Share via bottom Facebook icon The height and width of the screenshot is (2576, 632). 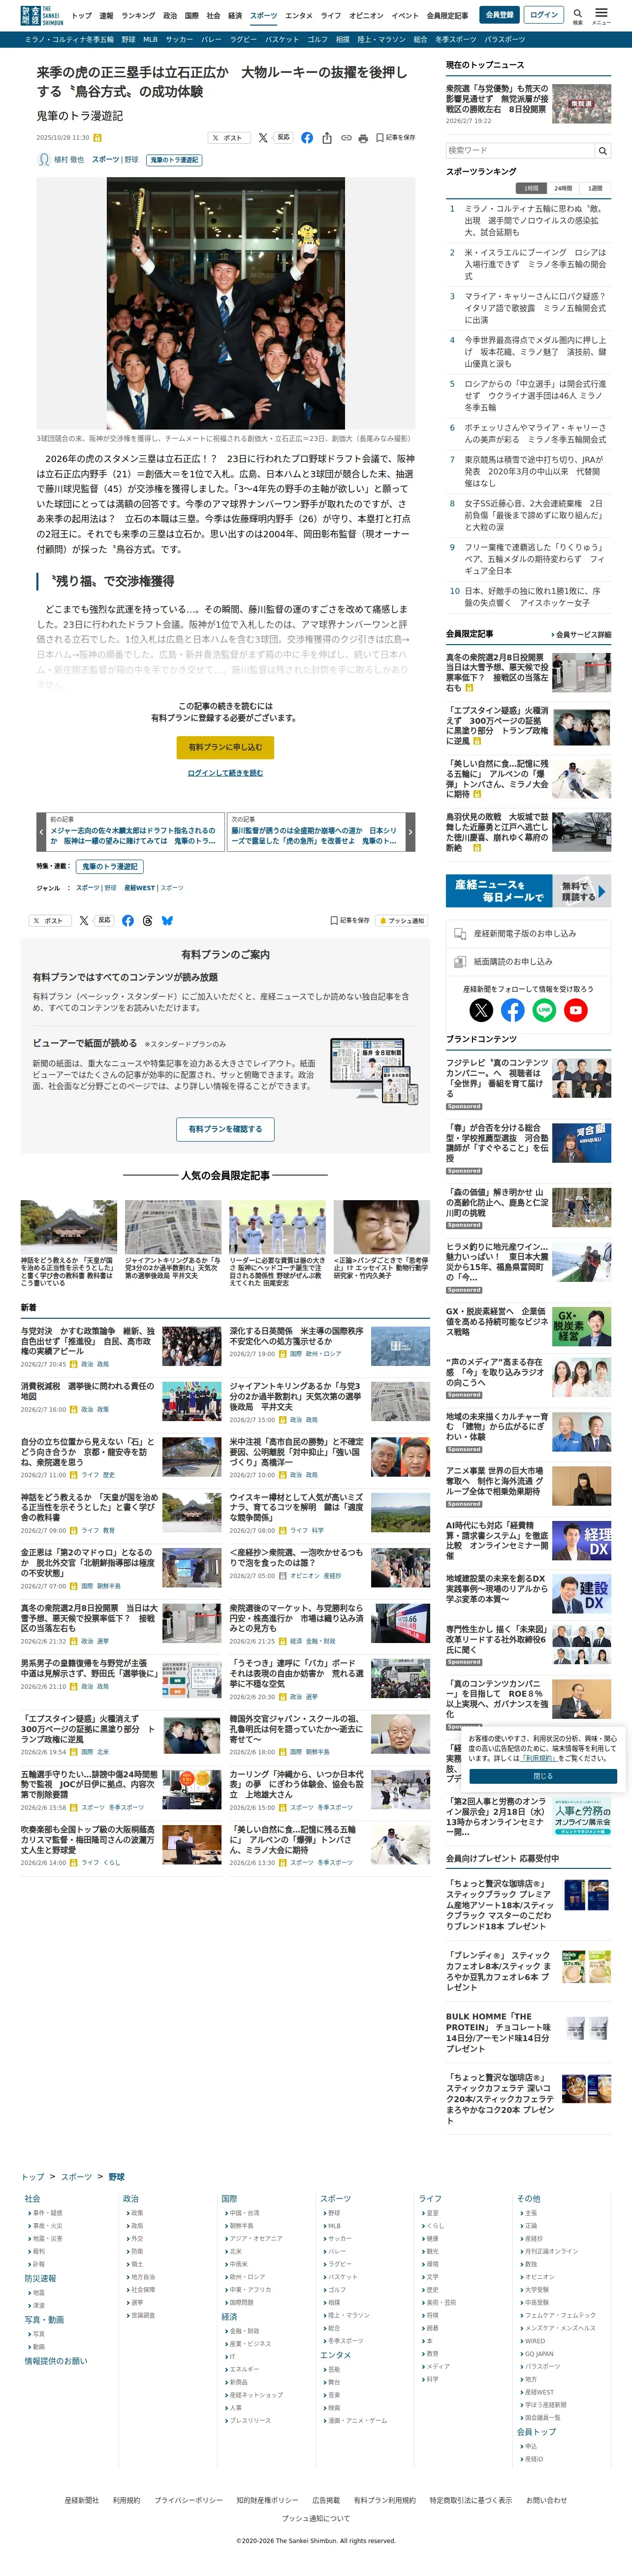[128, 921]
